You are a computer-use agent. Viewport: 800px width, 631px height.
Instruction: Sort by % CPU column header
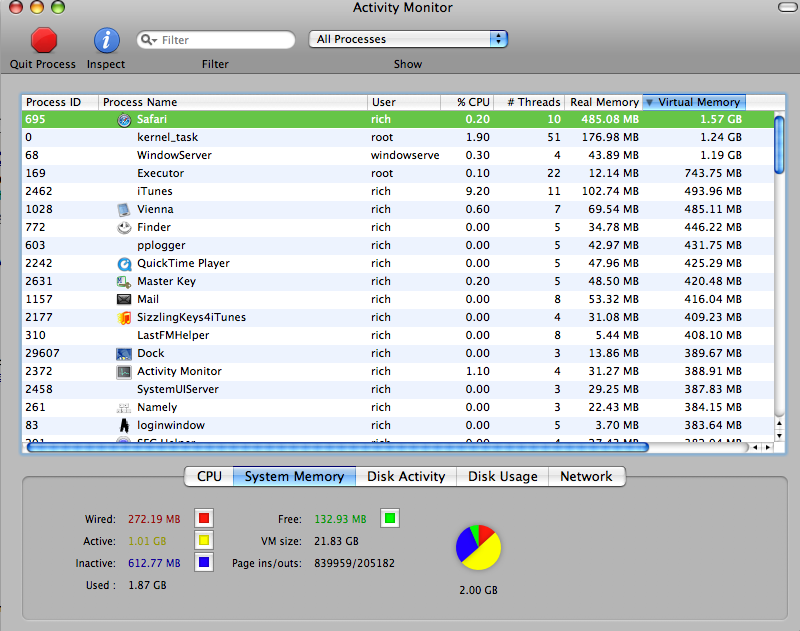[467, 102]
